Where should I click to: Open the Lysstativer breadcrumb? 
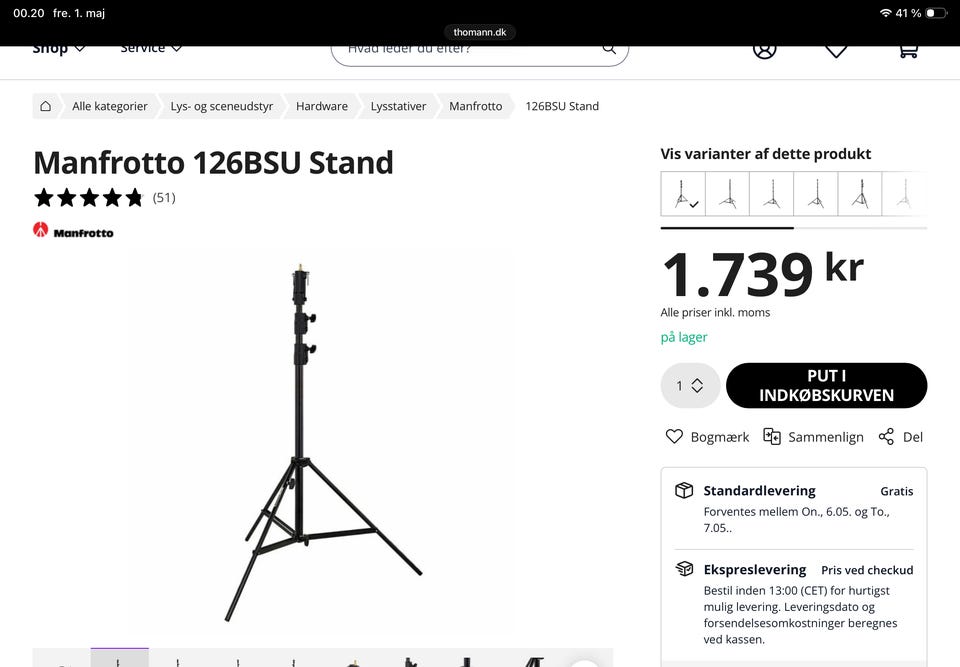tap(398, 106)
